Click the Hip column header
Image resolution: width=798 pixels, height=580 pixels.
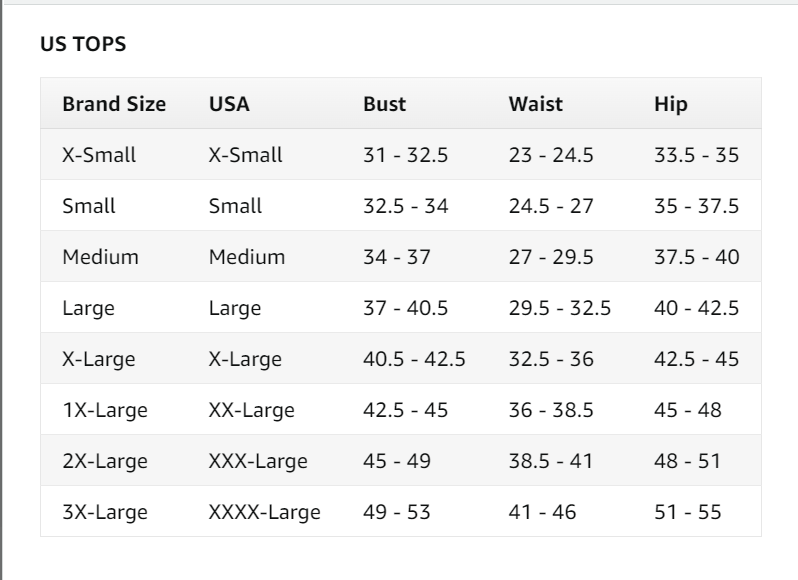pos(671,104)
